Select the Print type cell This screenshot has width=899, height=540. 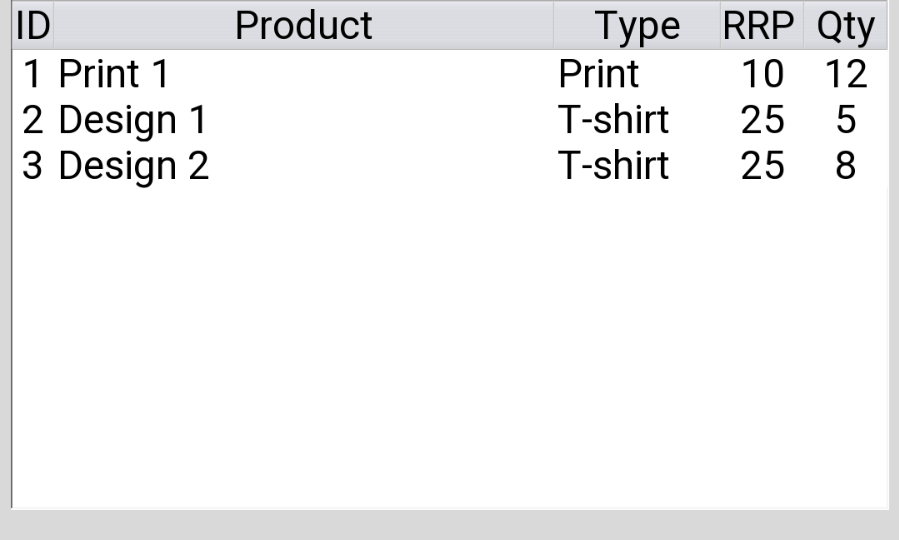pyautogui.click(x=598, y=74)
